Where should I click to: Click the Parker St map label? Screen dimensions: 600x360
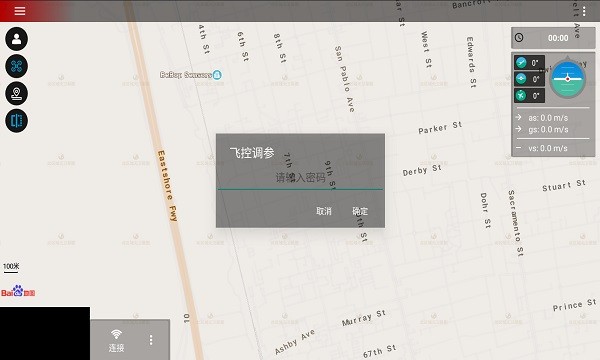click(440, 128)
